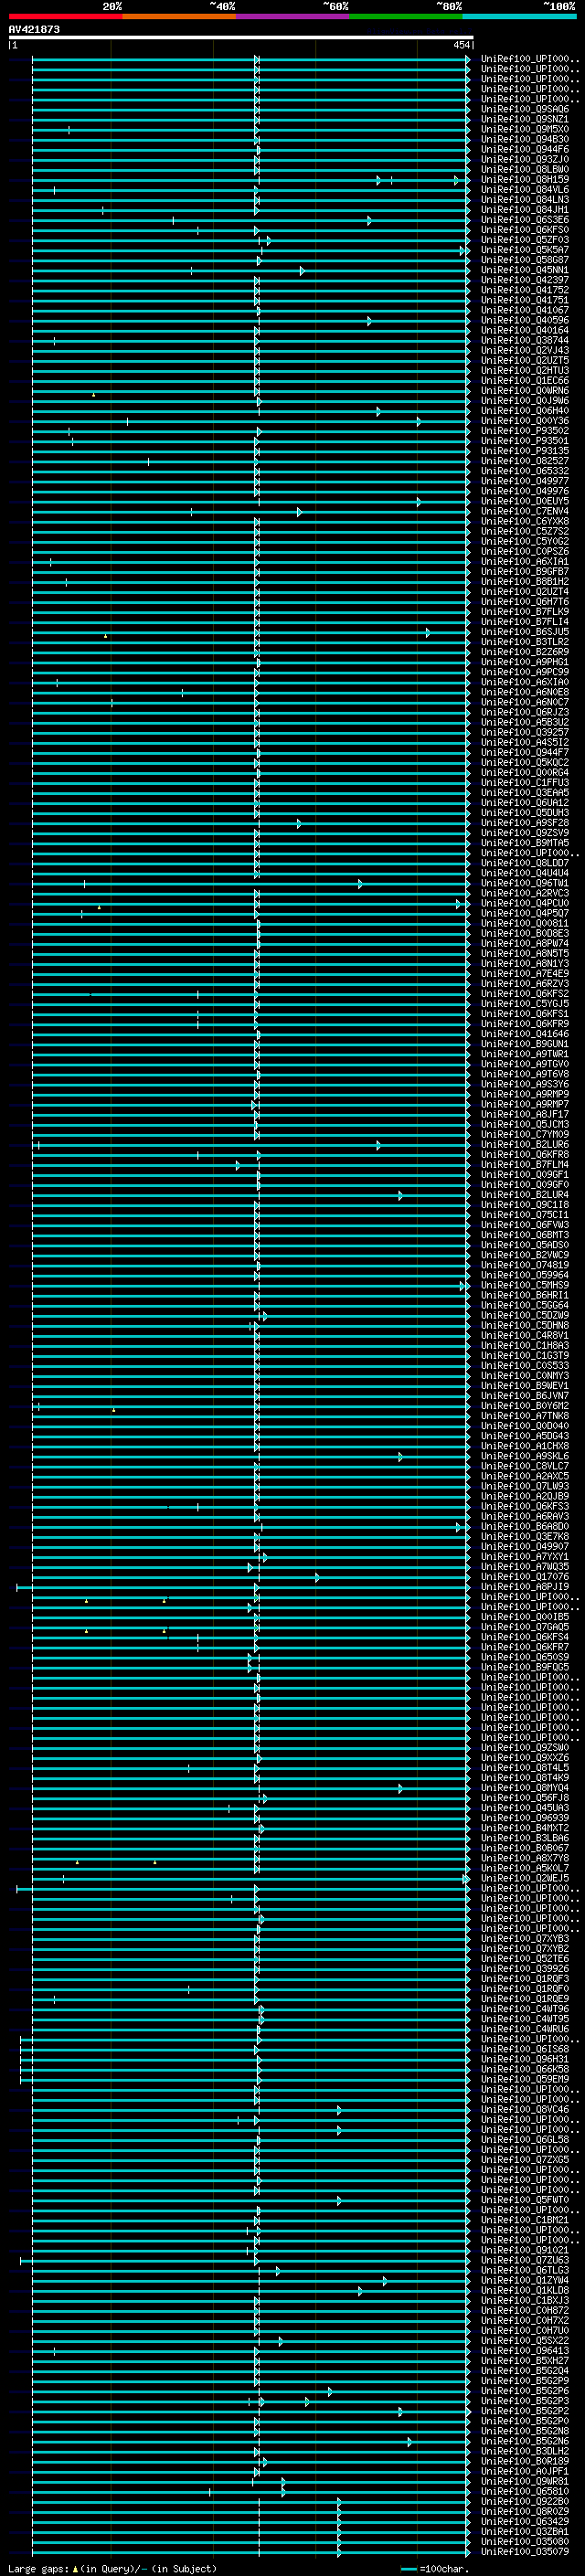This screenshot has width=585, height=2576.
Task: Select hit label UniRef100_Q2WEJ5
Action: tap(525, 1878)
